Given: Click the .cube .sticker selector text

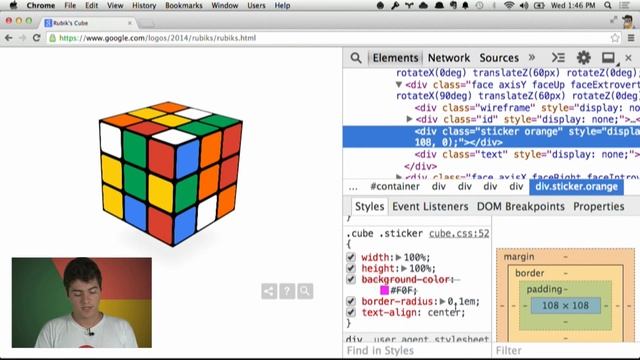Looking at the screenshot, I should tap(384, 233).
